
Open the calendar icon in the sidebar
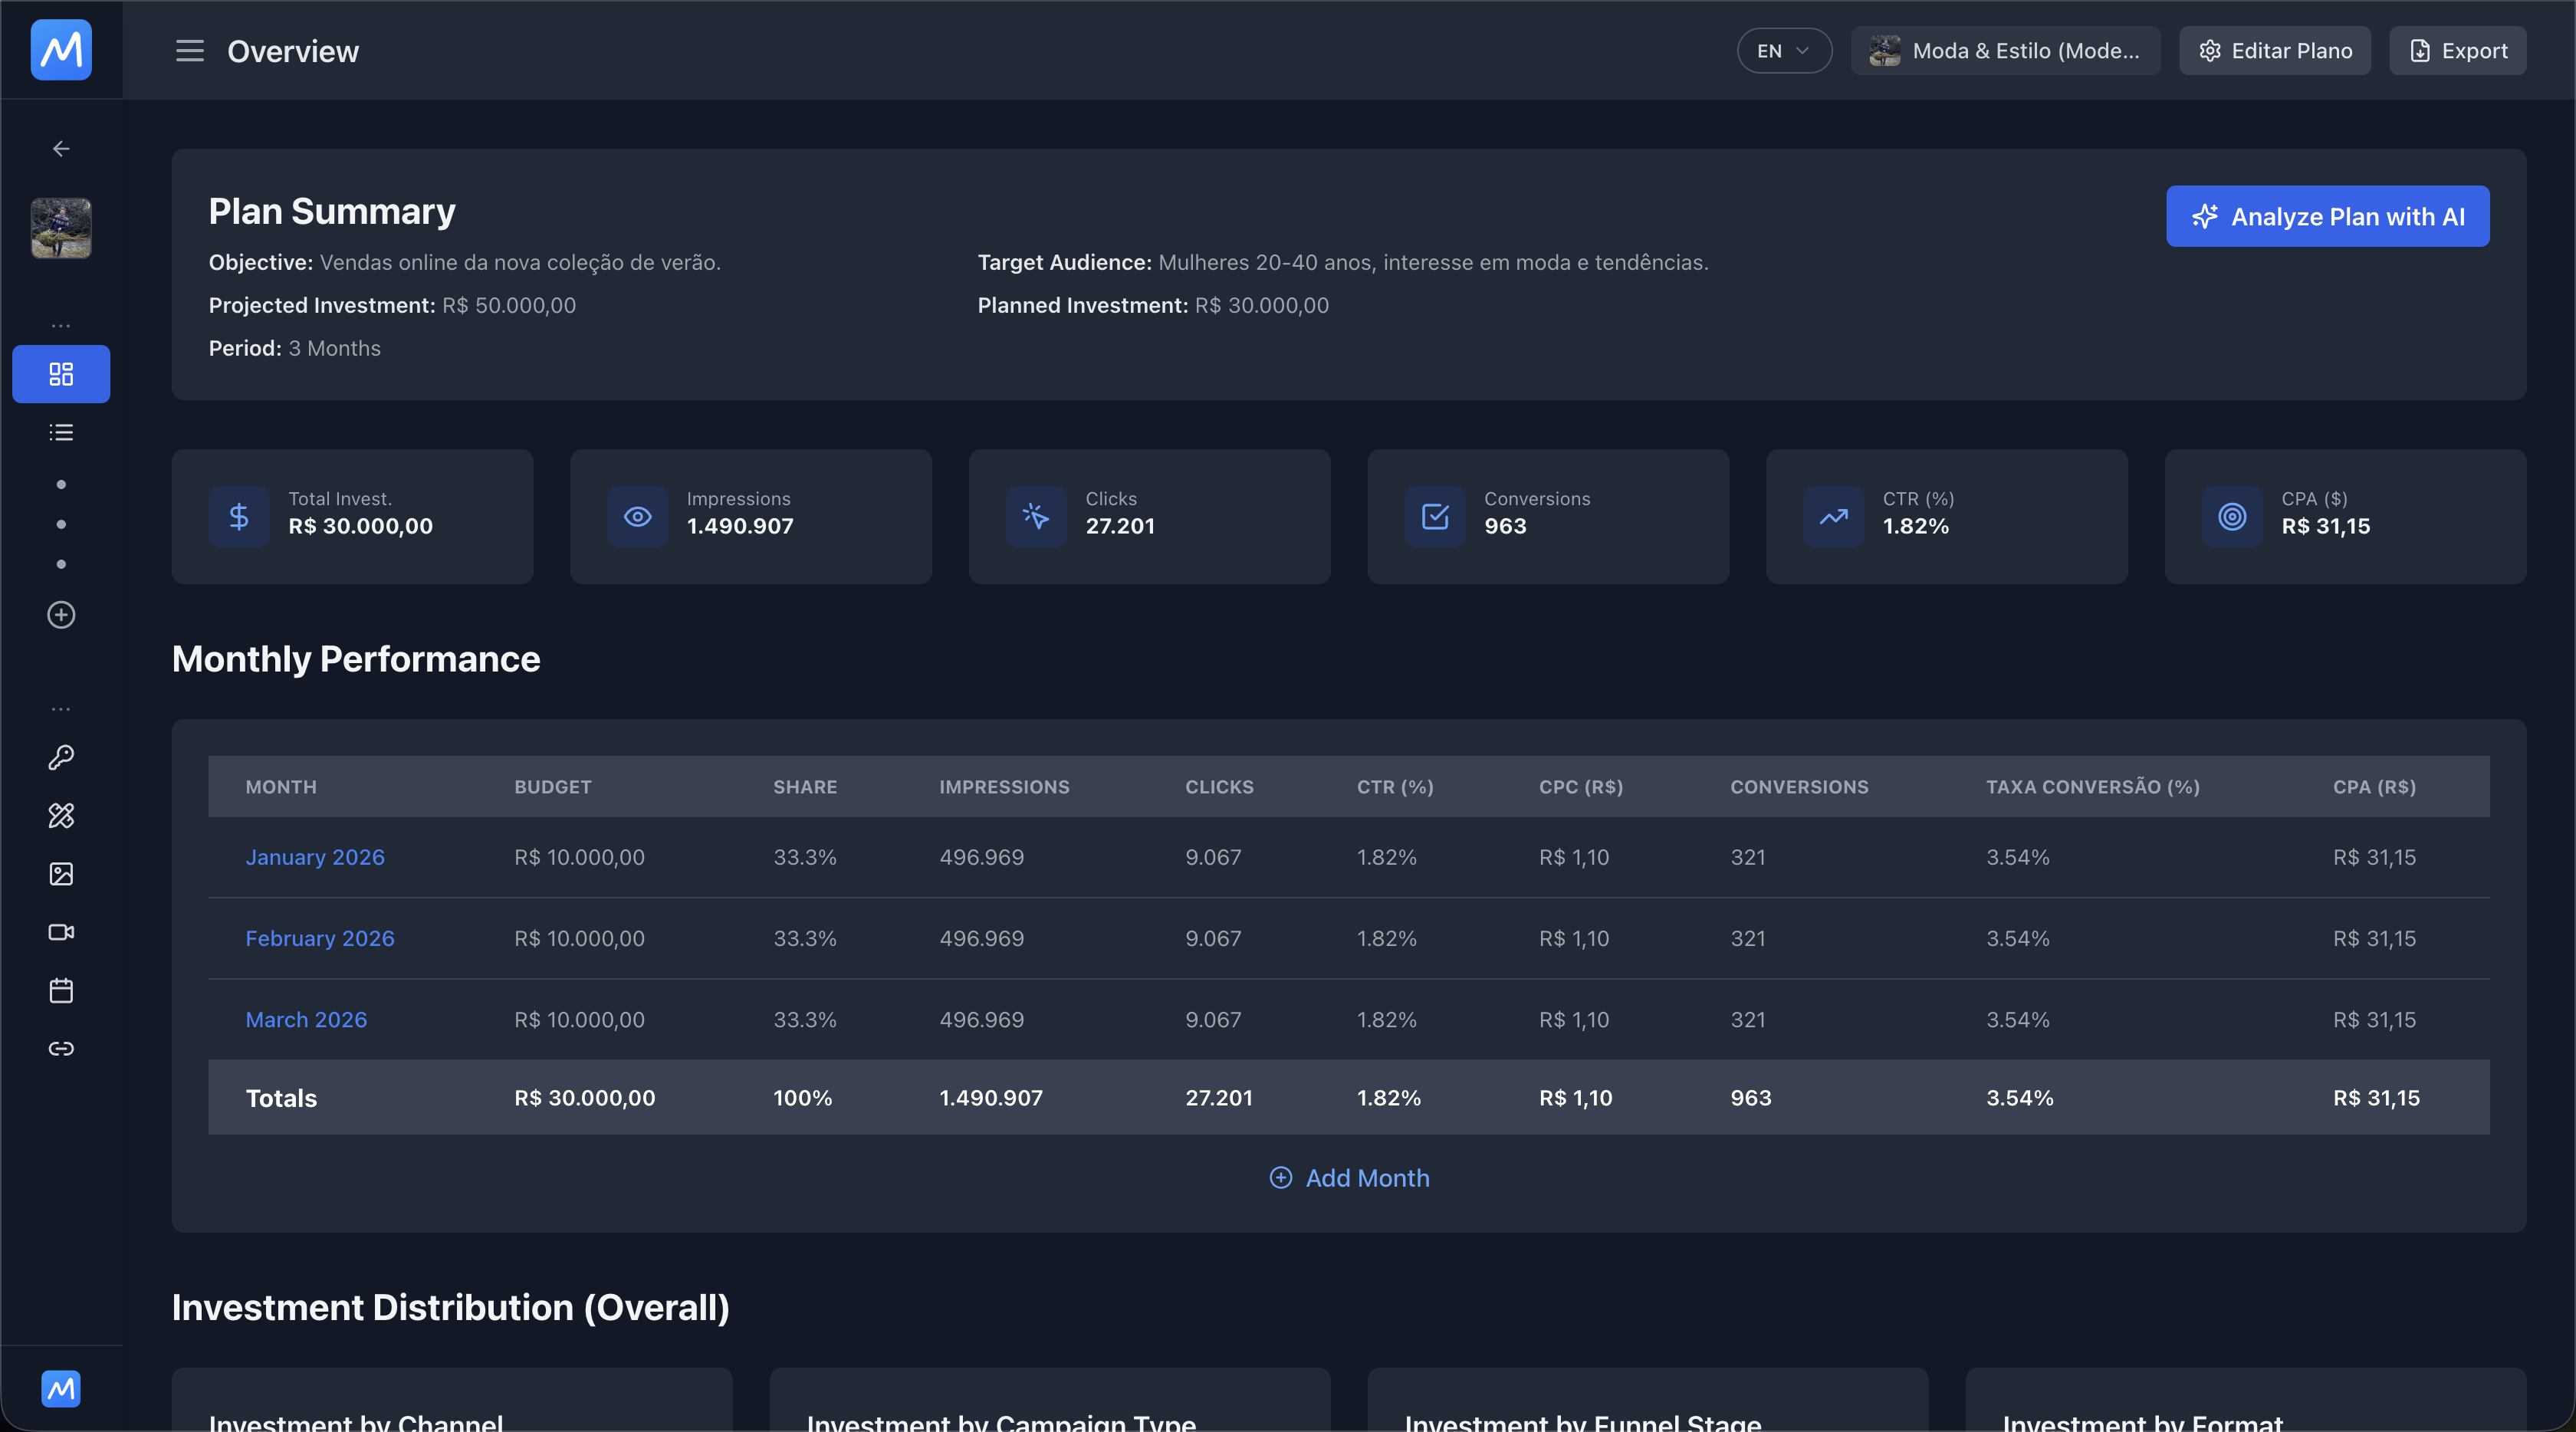pos(60,990)
